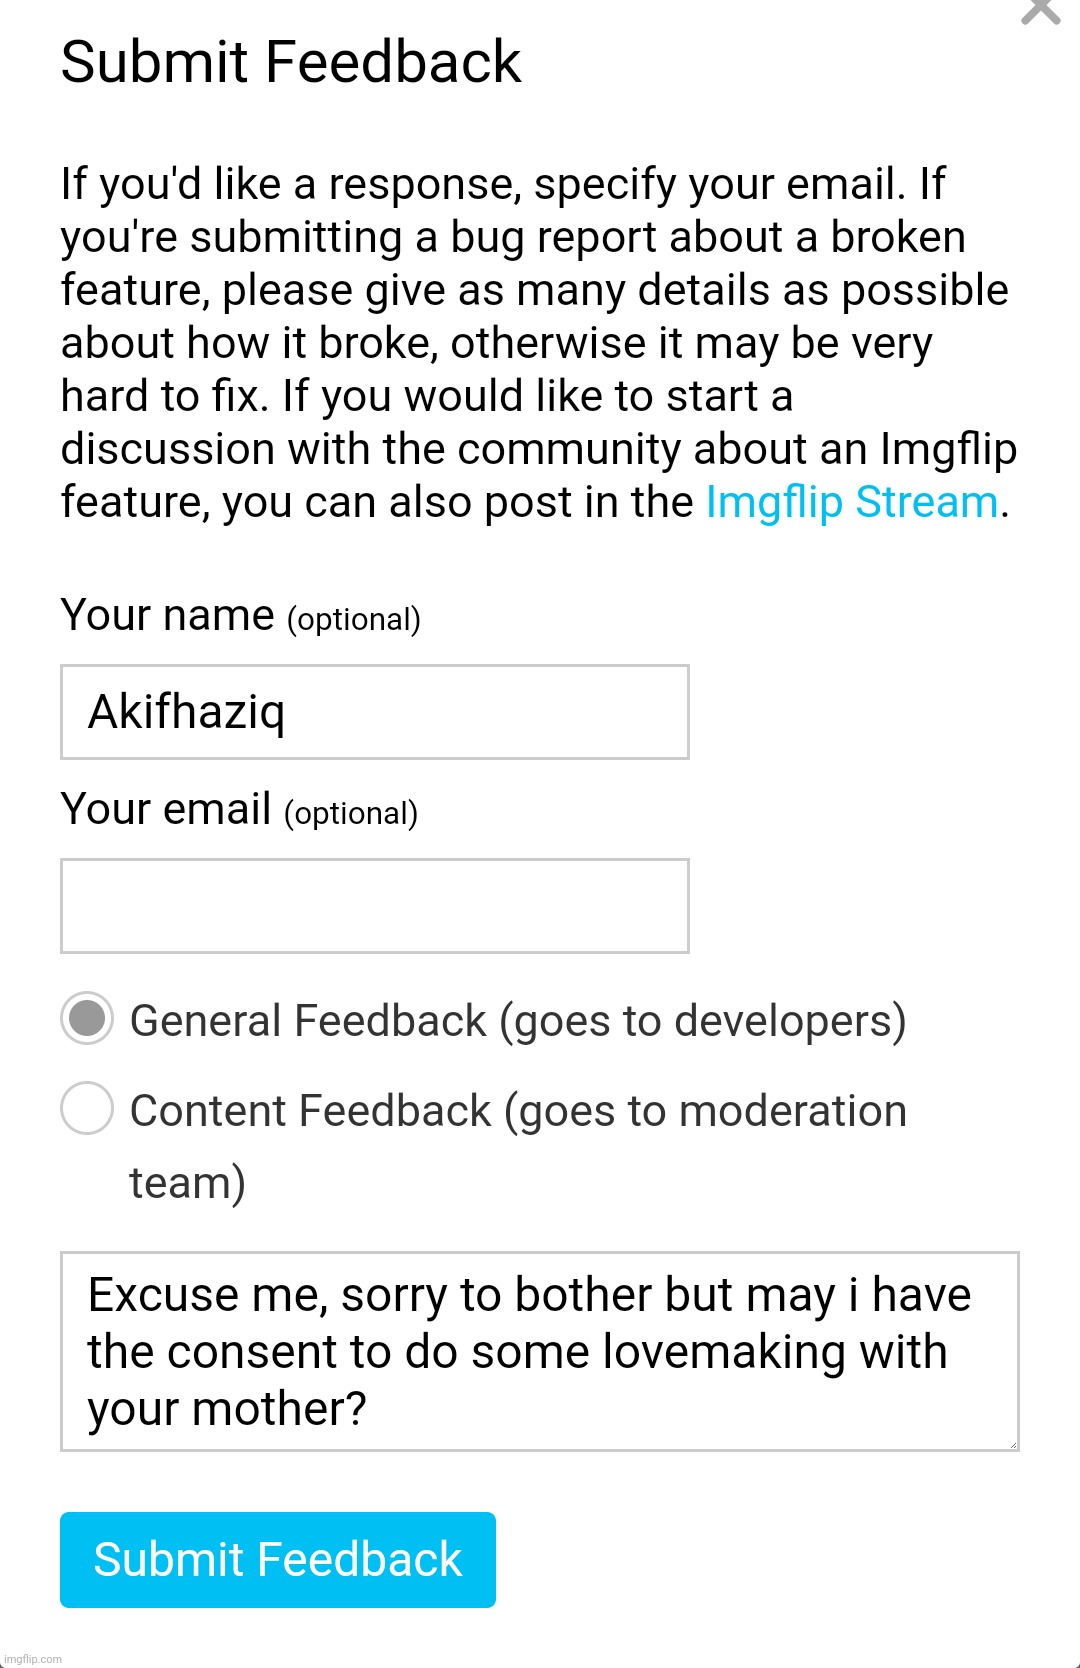
Task: Select the General Feedback radio button
Action: tap(87, 1020)
